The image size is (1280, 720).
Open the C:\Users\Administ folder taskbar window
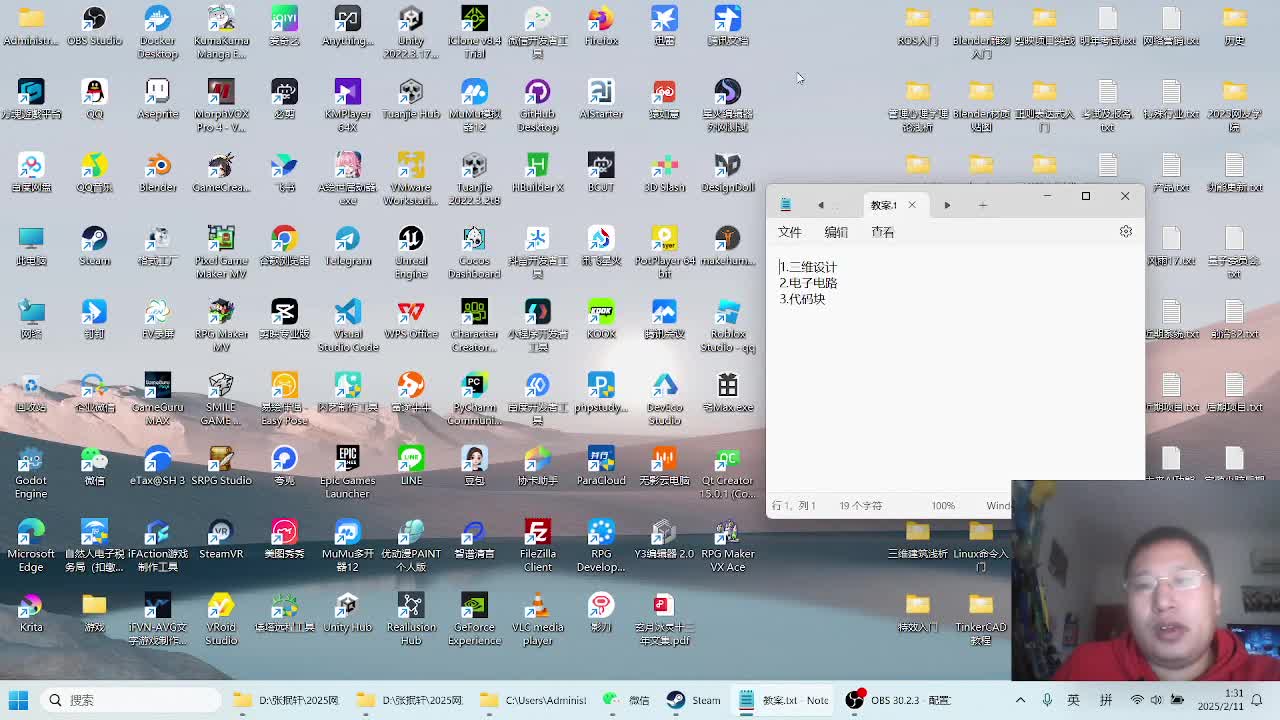(534, 700)
